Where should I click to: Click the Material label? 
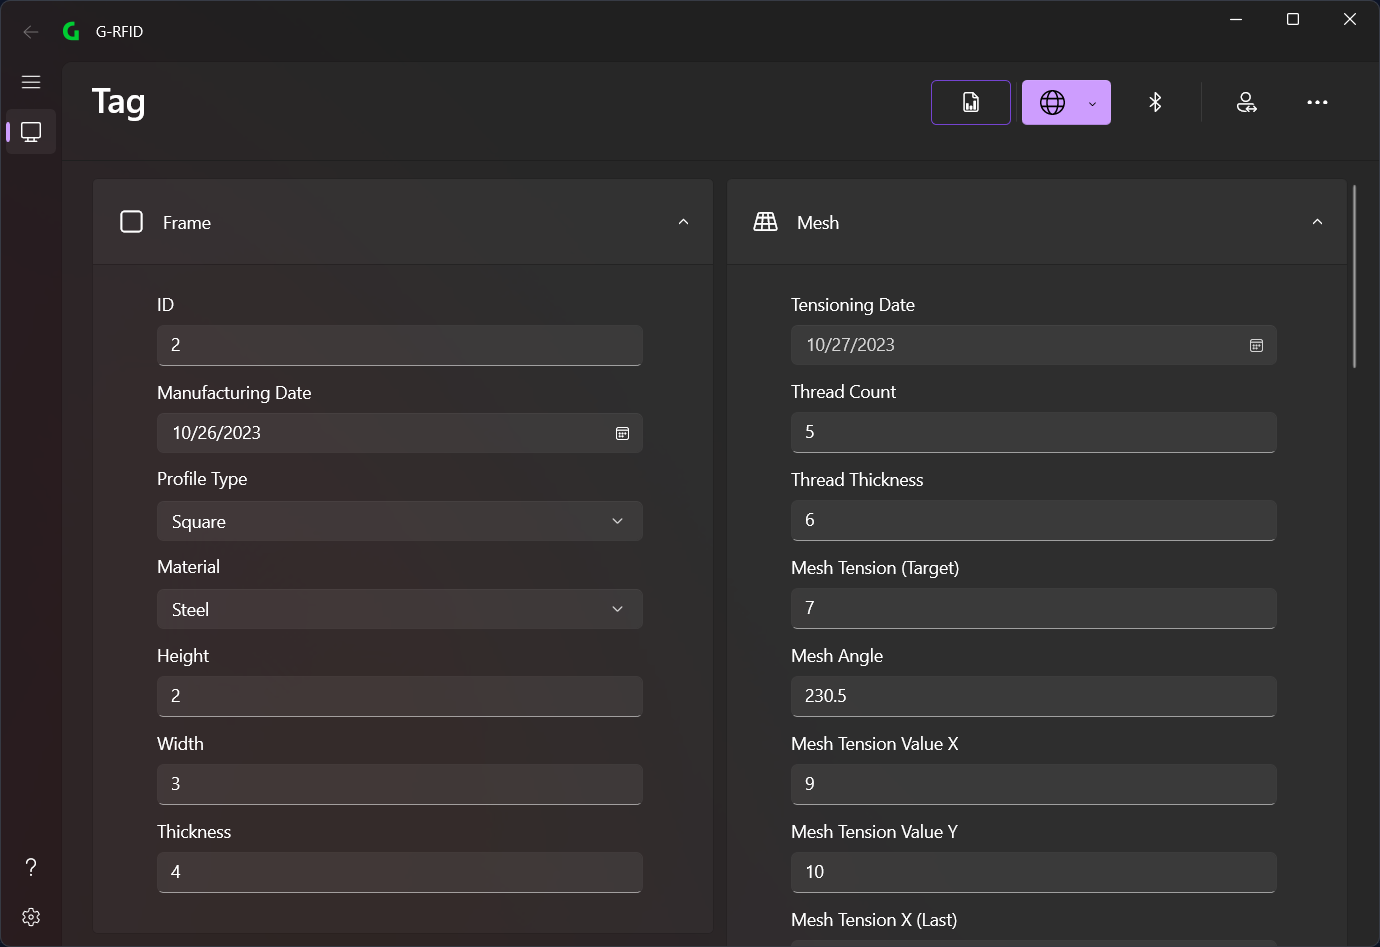click(x=188, y=567)
